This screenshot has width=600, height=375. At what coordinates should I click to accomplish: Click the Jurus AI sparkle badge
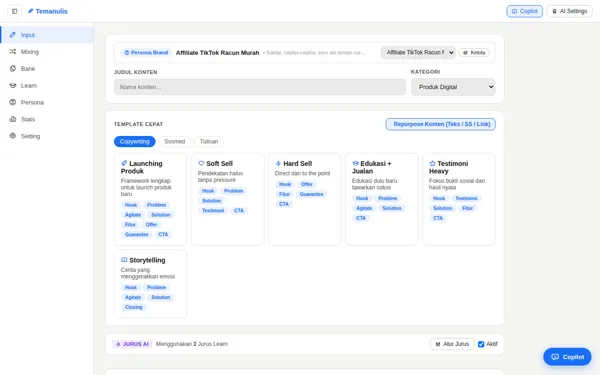tap(132, 344)
